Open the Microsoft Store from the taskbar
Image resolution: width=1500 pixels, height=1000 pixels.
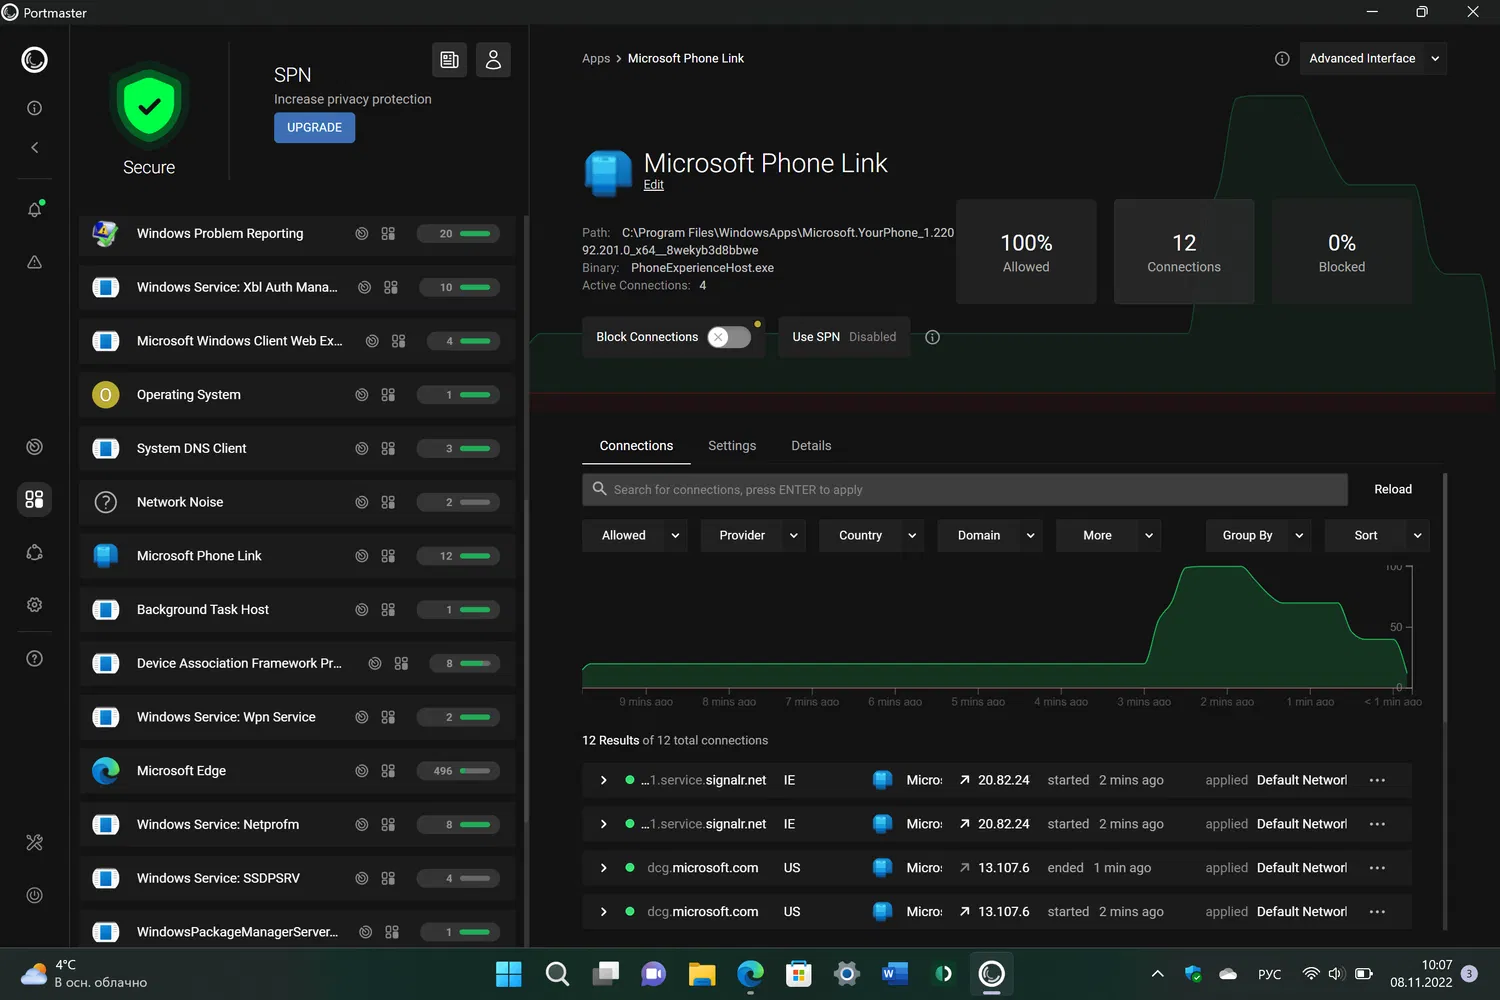[x=798, y=974]
